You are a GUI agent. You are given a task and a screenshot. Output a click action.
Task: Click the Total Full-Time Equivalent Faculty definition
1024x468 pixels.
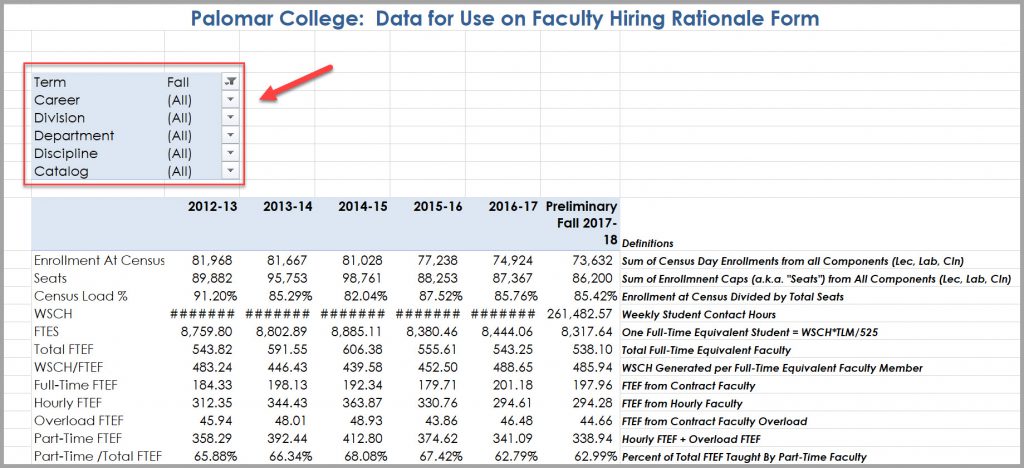click(x=706, y=351)
